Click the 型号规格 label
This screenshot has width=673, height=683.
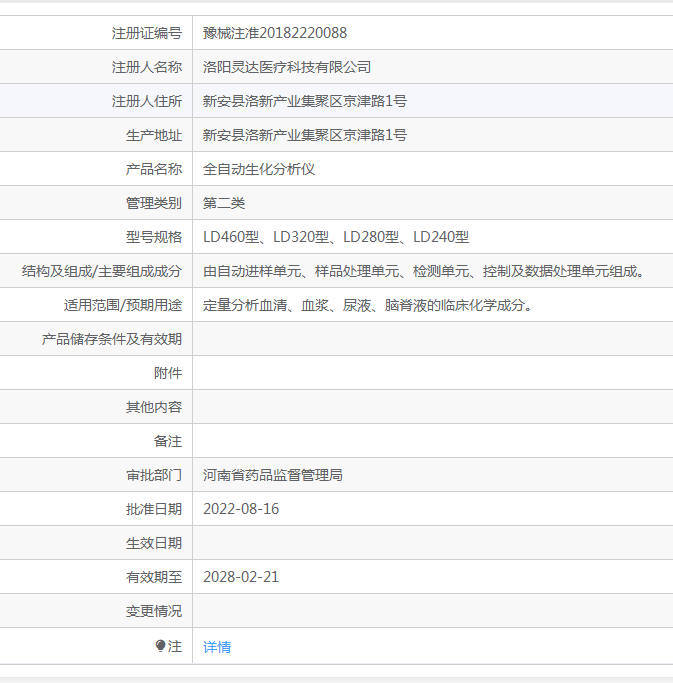tap(154, 237)
